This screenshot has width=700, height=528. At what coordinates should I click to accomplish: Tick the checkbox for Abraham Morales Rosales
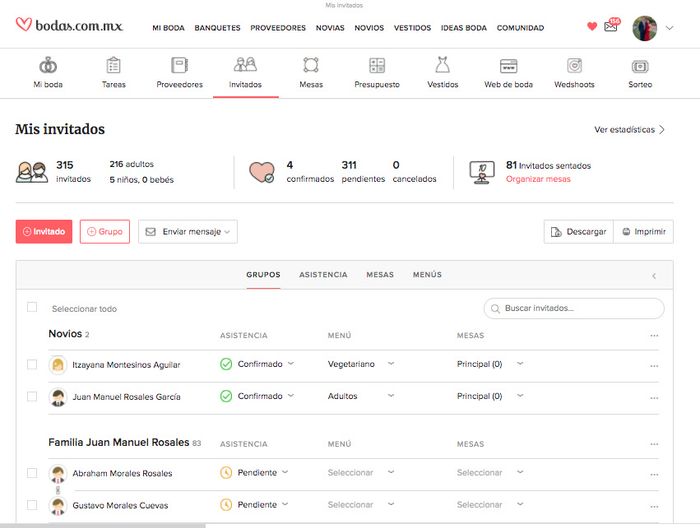point(32,473)
